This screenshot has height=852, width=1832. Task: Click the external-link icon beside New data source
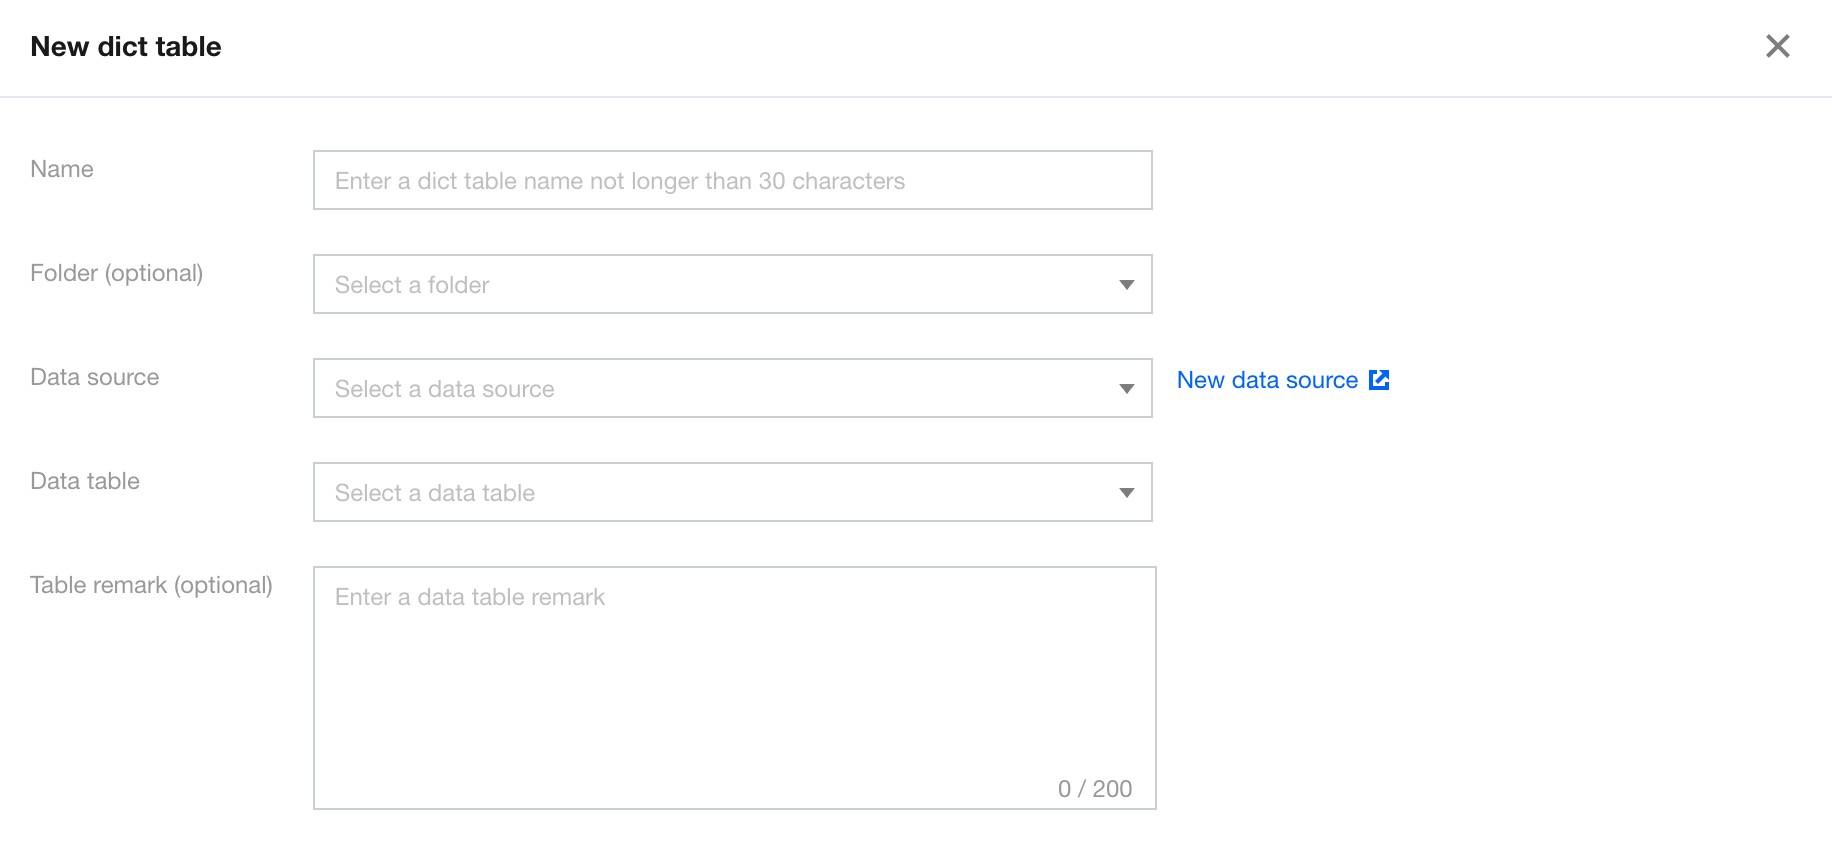click(1379, 380)
